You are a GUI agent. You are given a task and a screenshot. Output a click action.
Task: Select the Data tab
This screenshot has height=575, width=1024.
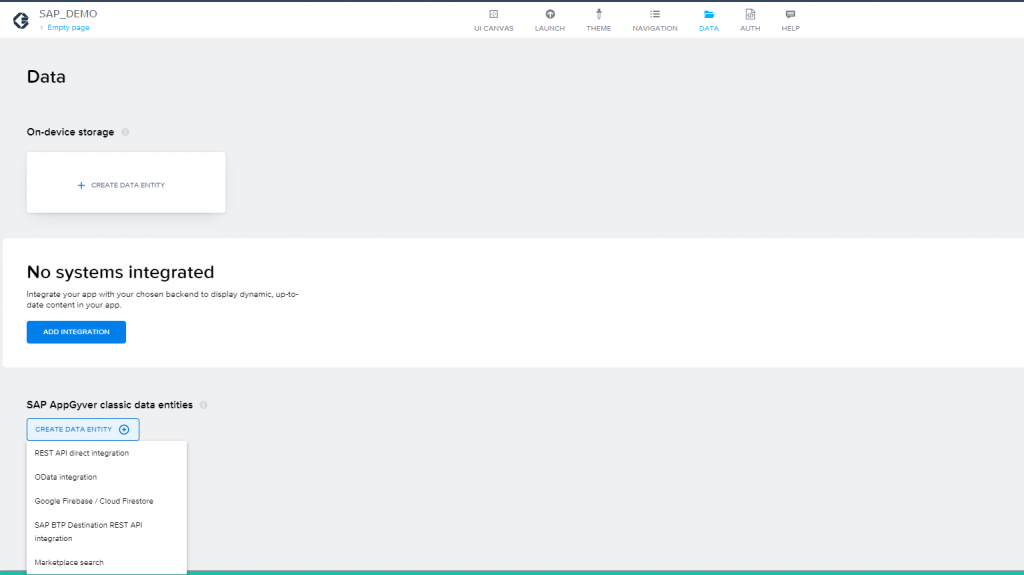(709, 20)
